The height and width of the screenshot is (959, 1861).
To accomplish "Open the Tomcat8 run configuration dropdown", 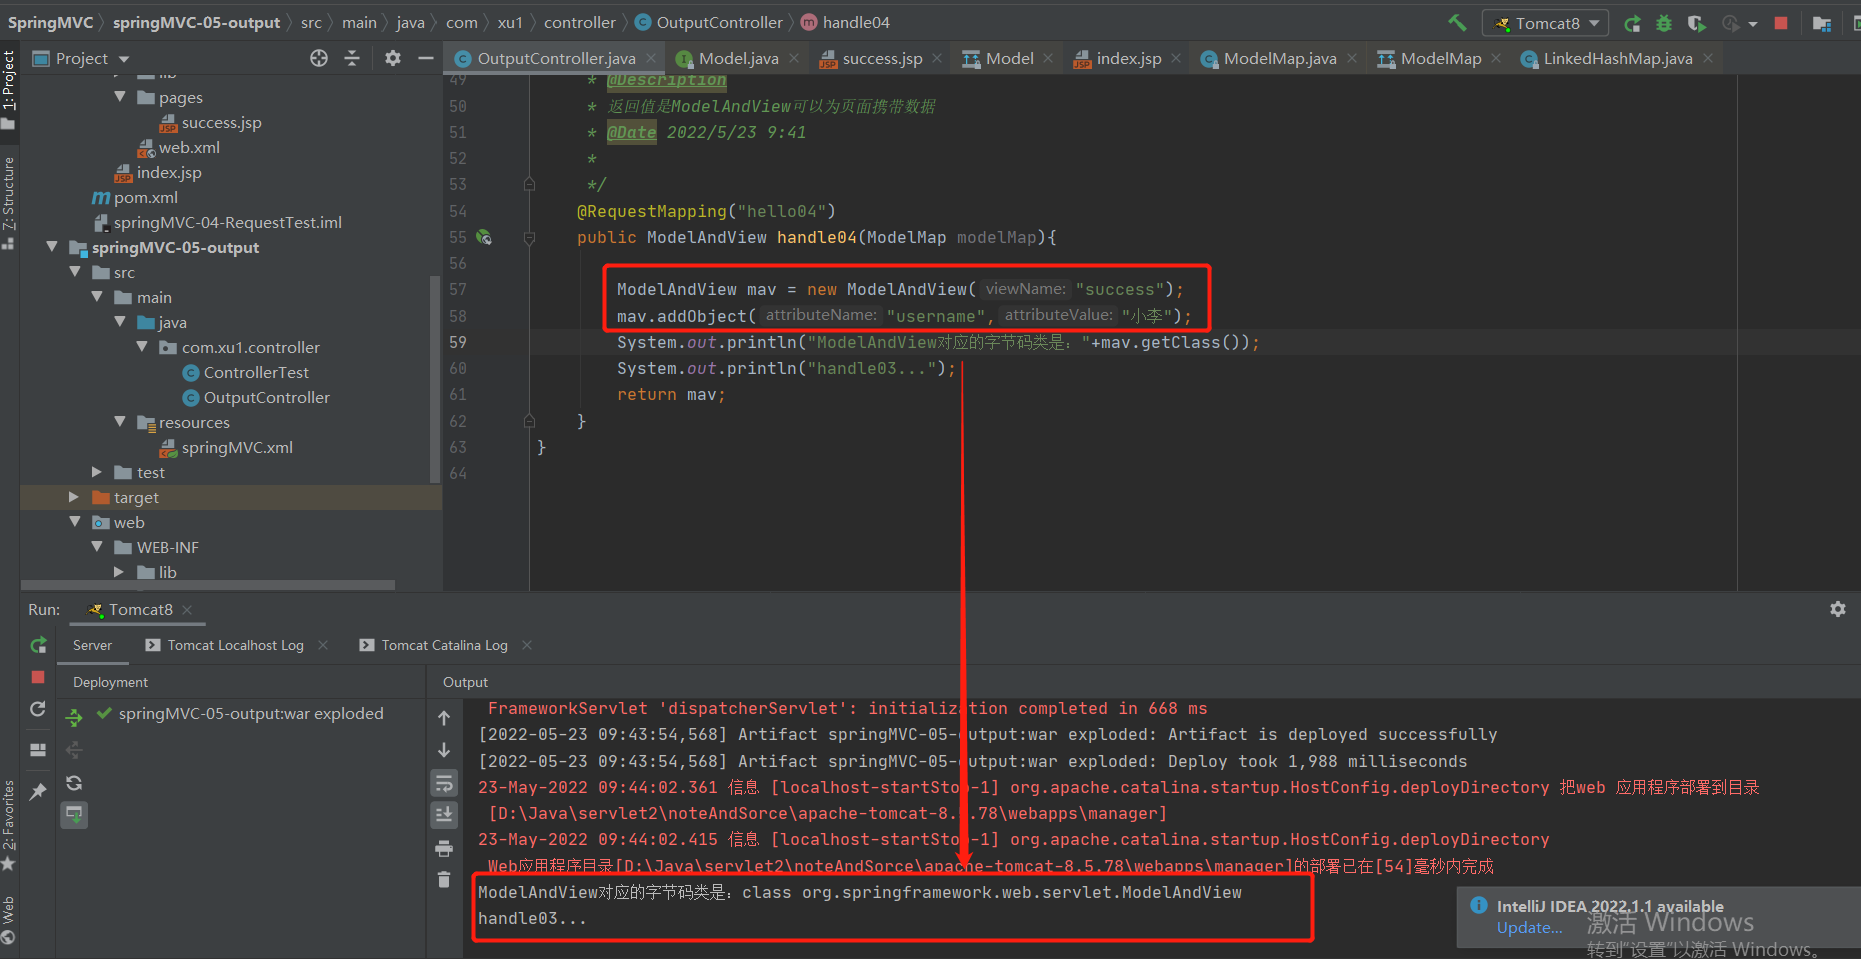I will click(1546, 23).
